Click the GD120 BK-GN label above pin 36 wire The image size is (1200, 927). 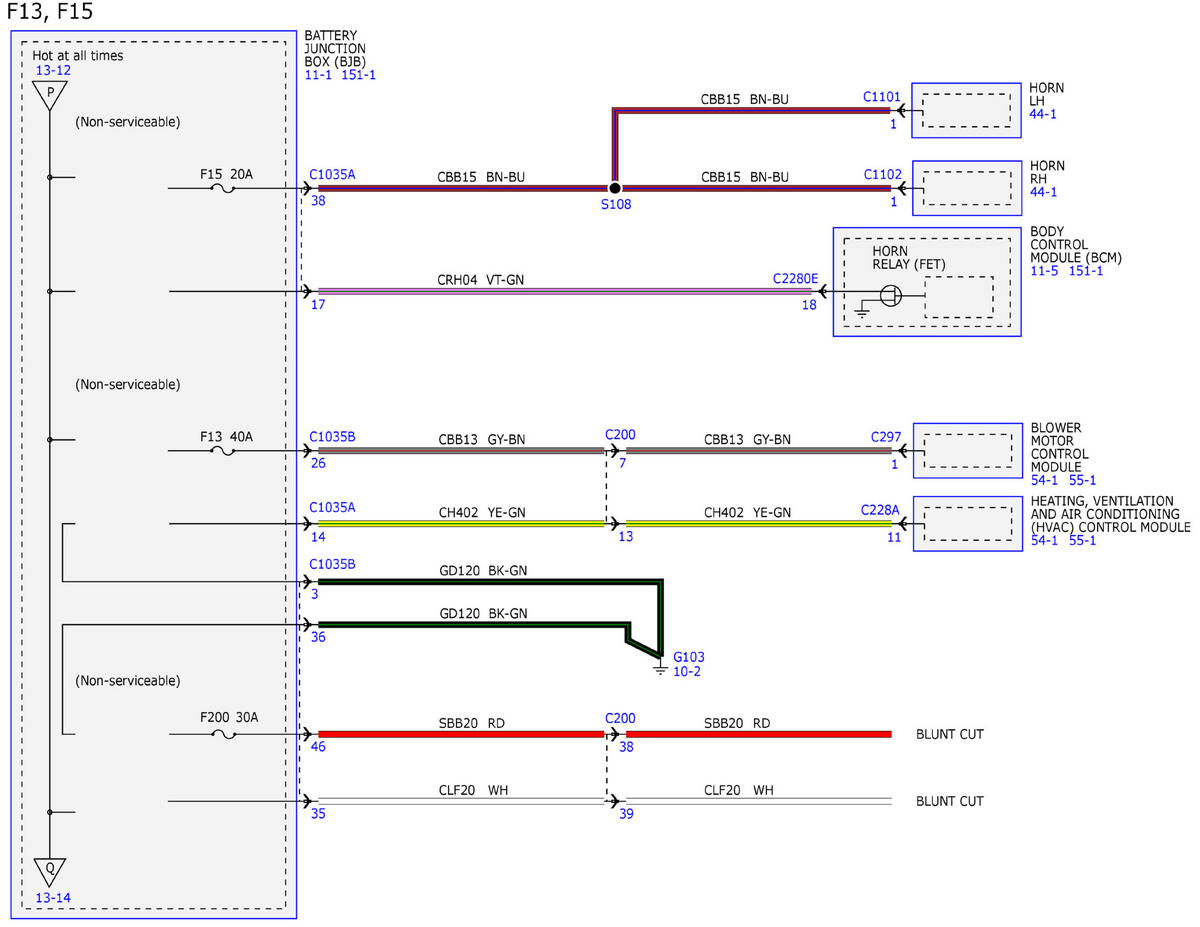click(x=484, y=613)
